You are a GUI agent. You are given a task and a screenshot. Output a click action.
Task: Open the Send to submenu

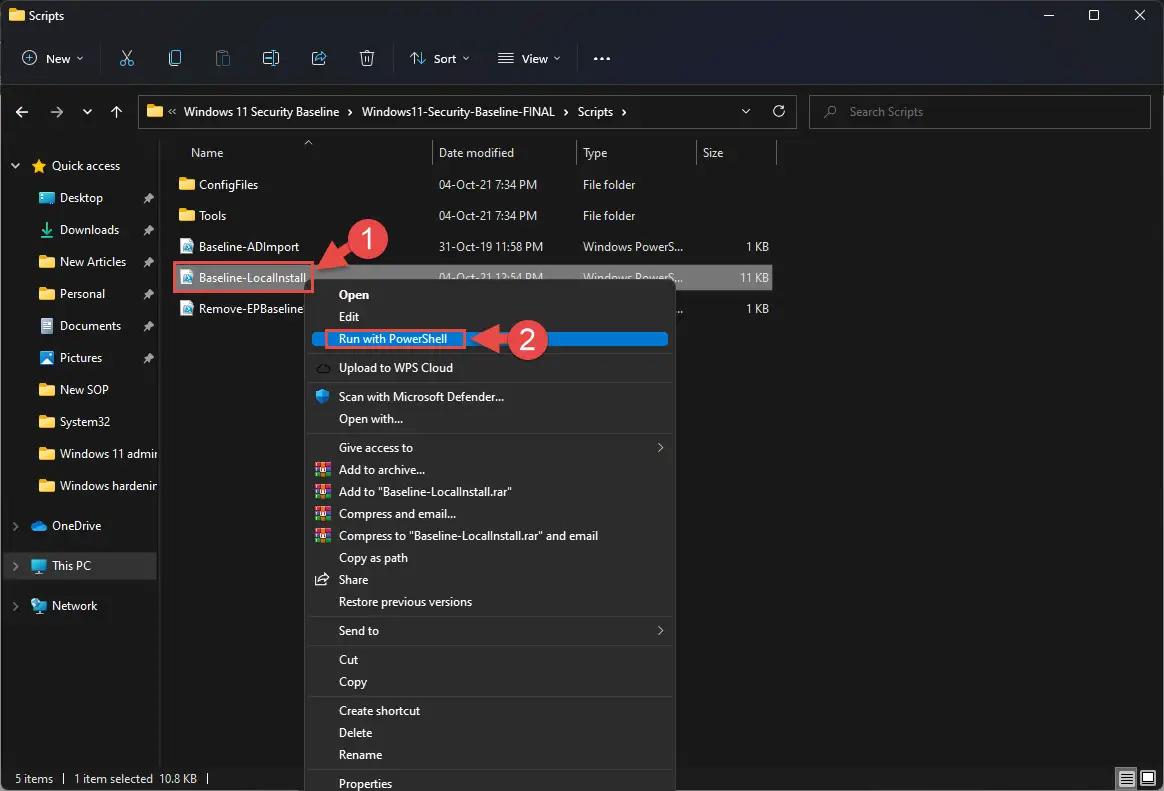coord(490,631)
